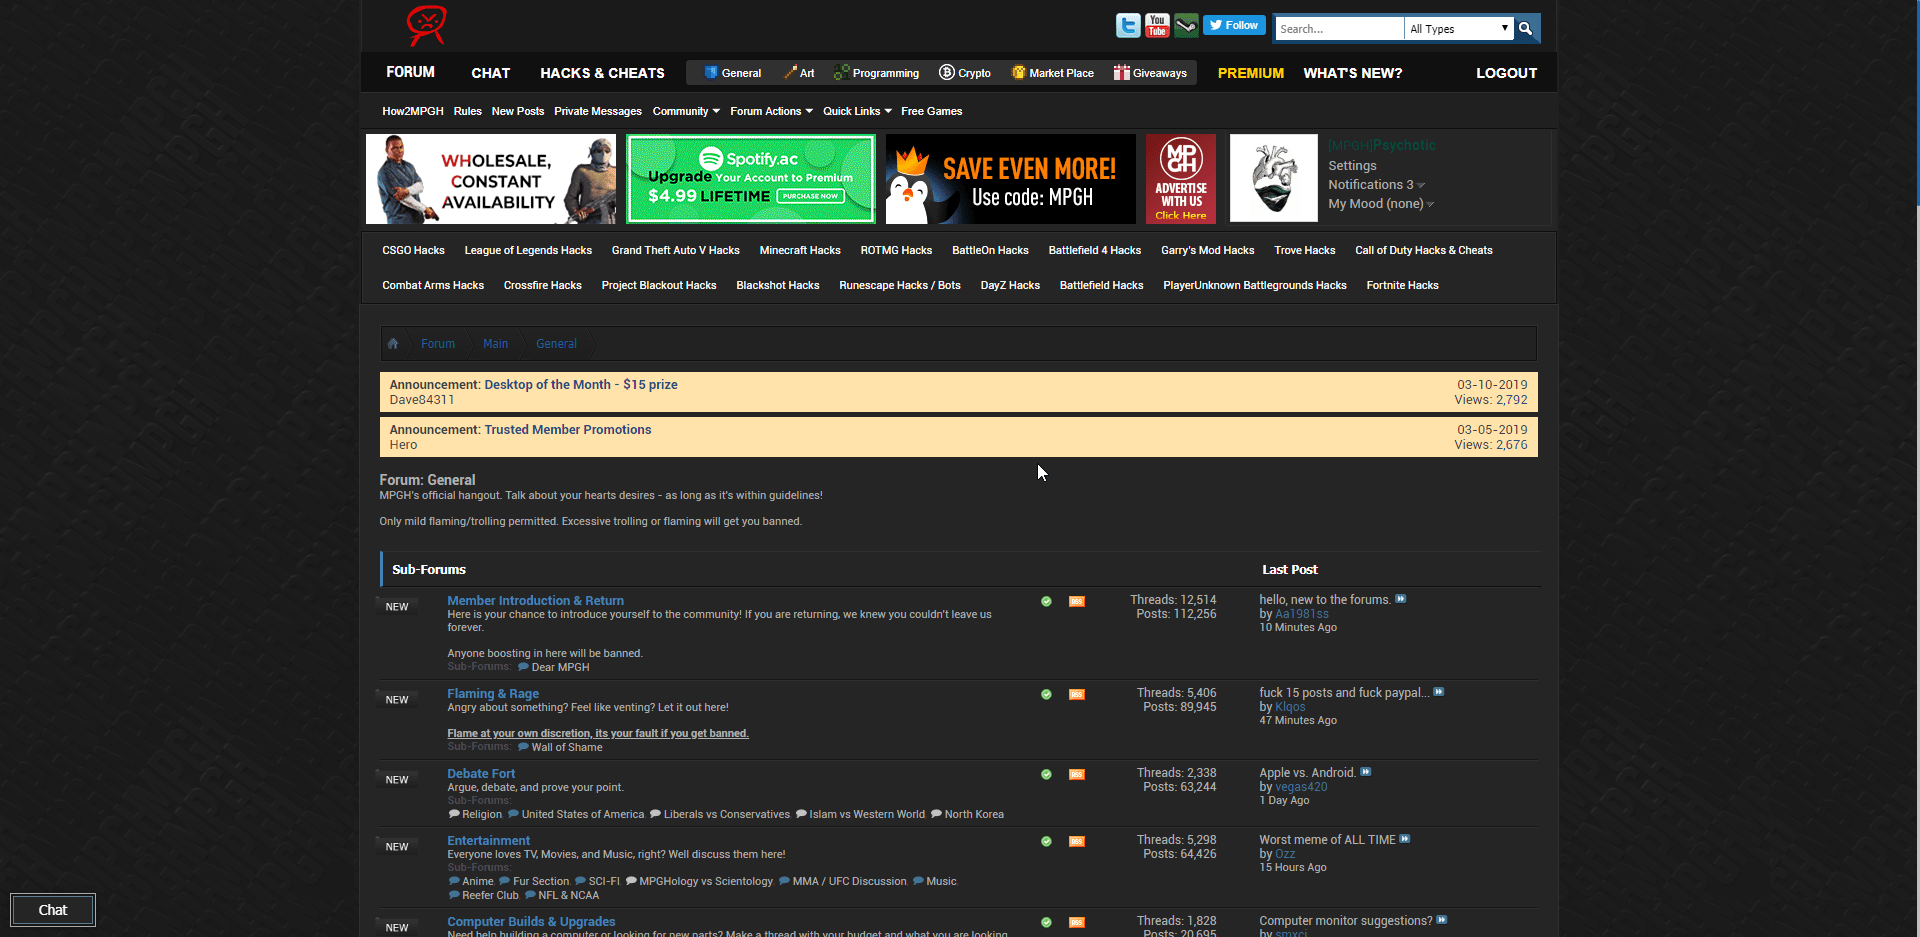The width and height of the screenshot is (1920, 937).
Task: Open the RSS feed for Entertainment forum
Action: point(1077,842)
